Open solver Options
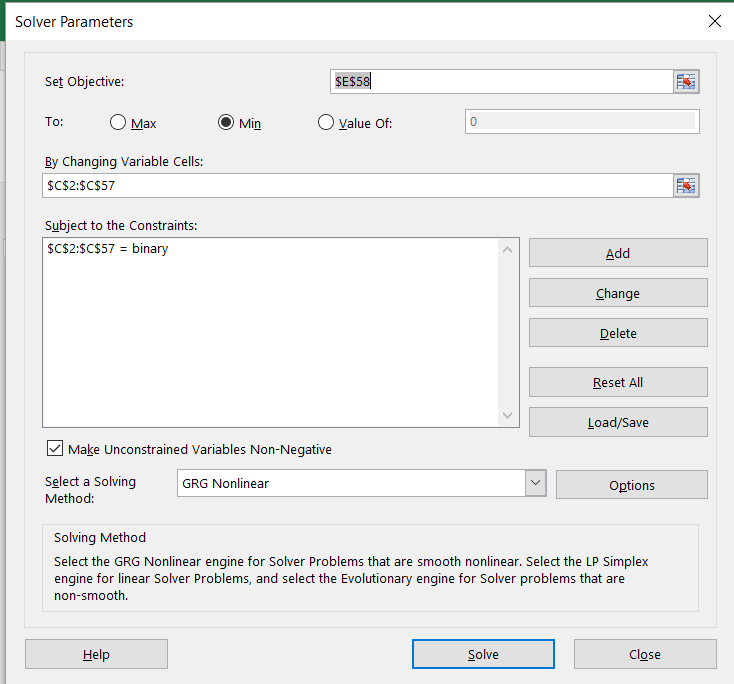This screenshot has width=734, height=684. point(631,485)
